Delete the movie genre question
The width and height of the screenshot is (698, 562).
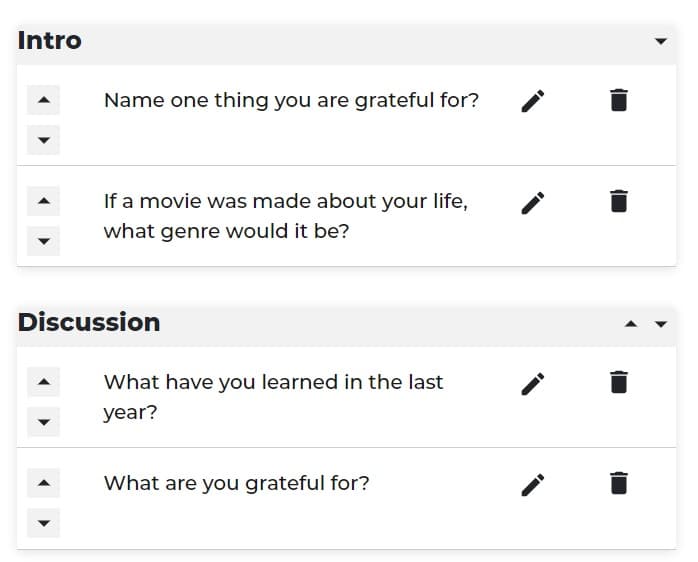(618, 201)
